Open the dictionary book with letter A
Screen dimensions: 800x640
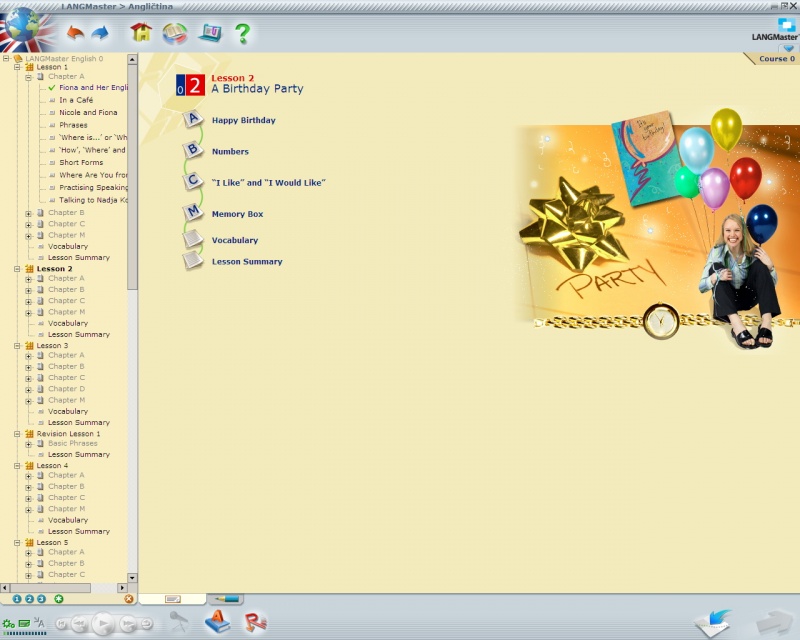coord(217,622)
